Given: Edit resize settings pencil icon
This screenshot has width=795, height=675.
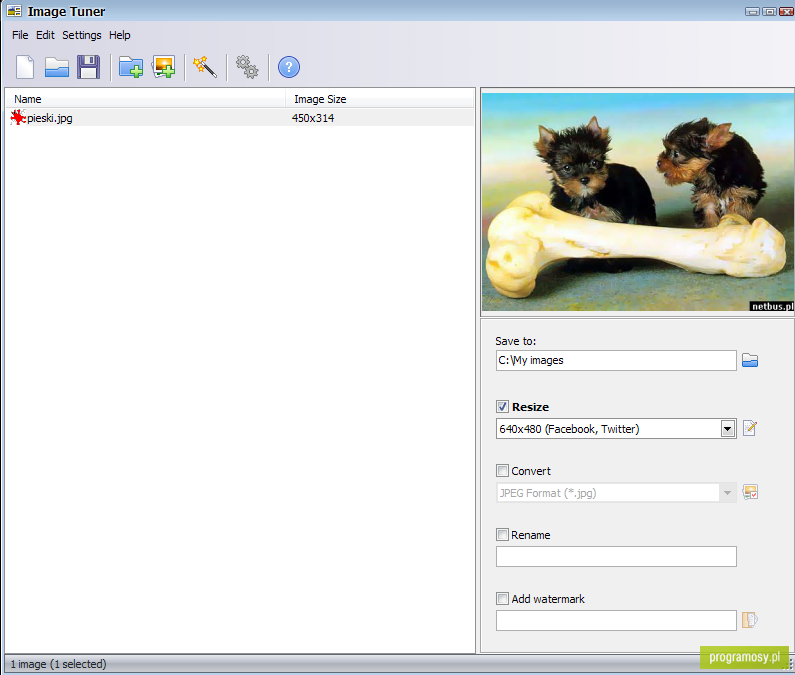Looking at the screenshot, I should tap(750, 429).
